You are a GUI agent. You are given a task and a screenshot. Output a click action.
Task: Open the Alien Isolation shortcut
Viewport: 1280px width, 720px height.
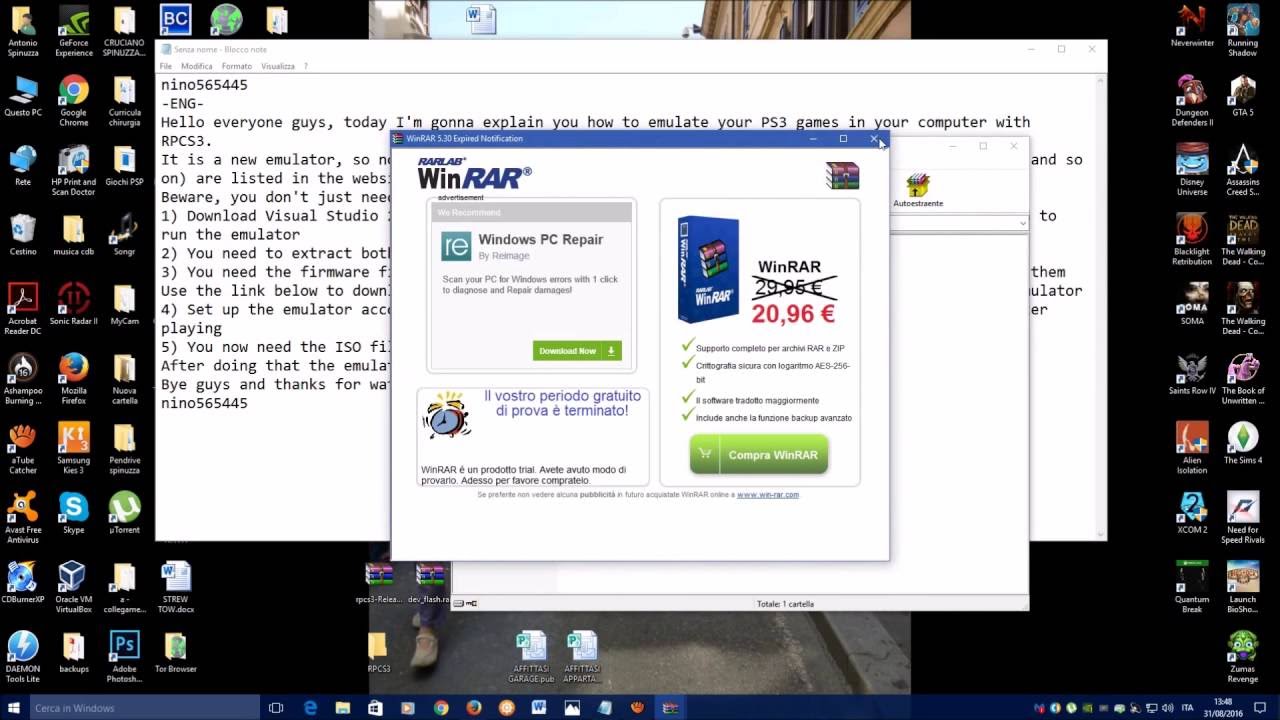pyautogui.click(x=1192, y=448)
